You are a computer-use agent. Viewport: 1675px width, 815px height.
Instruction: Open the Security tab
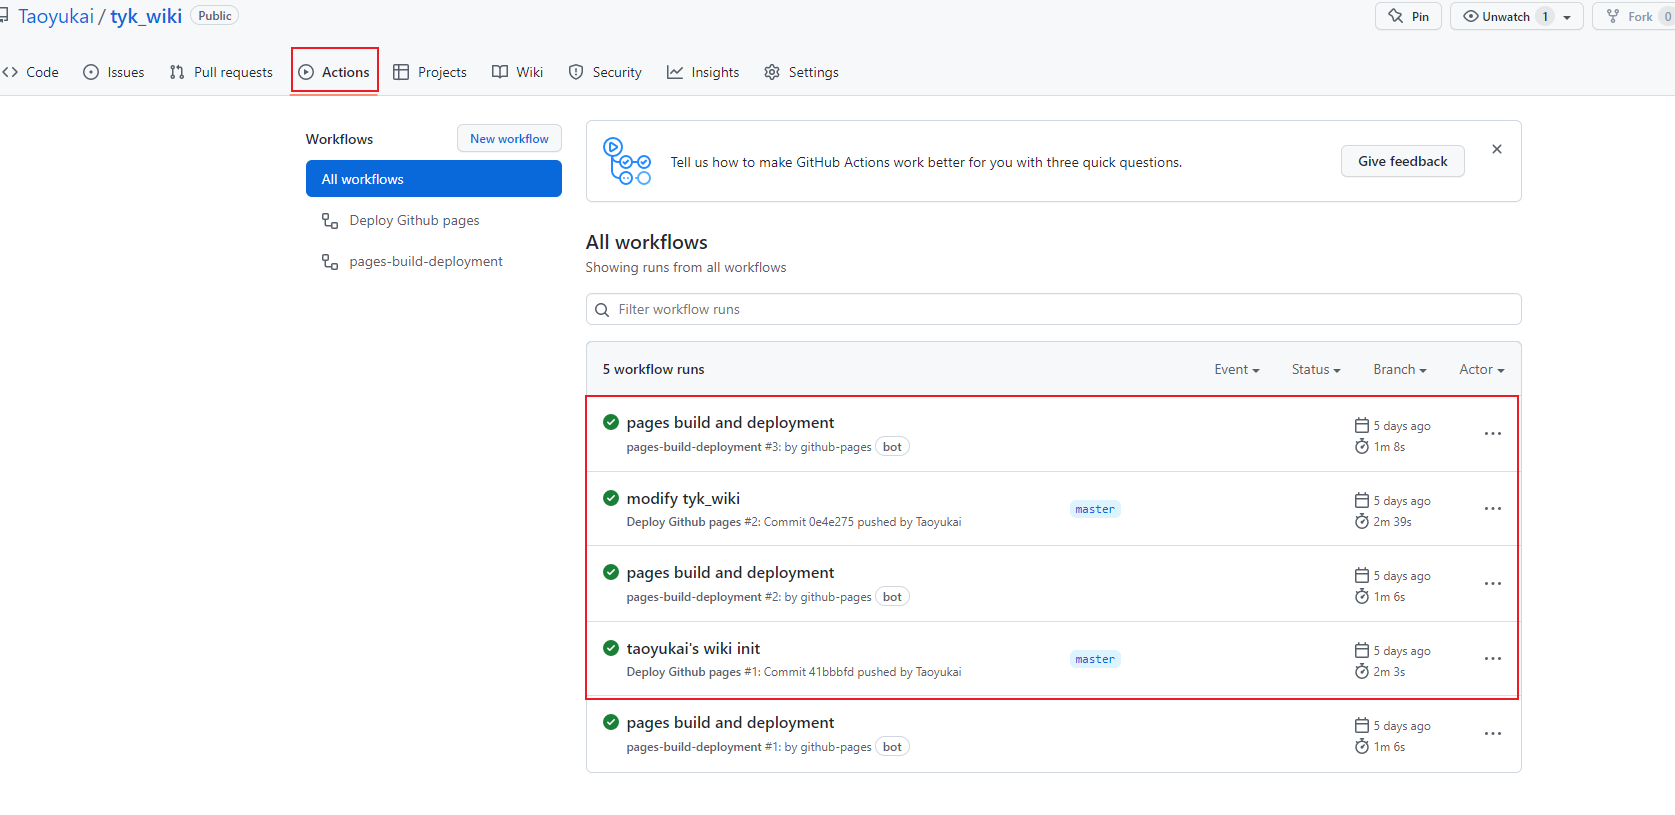click(x=605, y=72)
